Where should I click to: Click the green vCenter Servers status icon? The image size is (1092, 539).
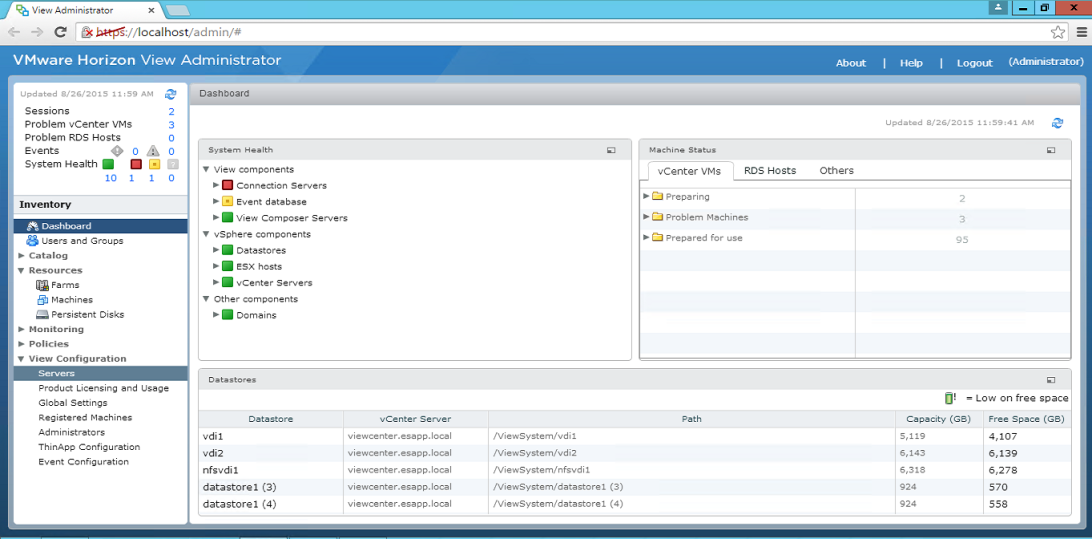click(x=227, y=283)
